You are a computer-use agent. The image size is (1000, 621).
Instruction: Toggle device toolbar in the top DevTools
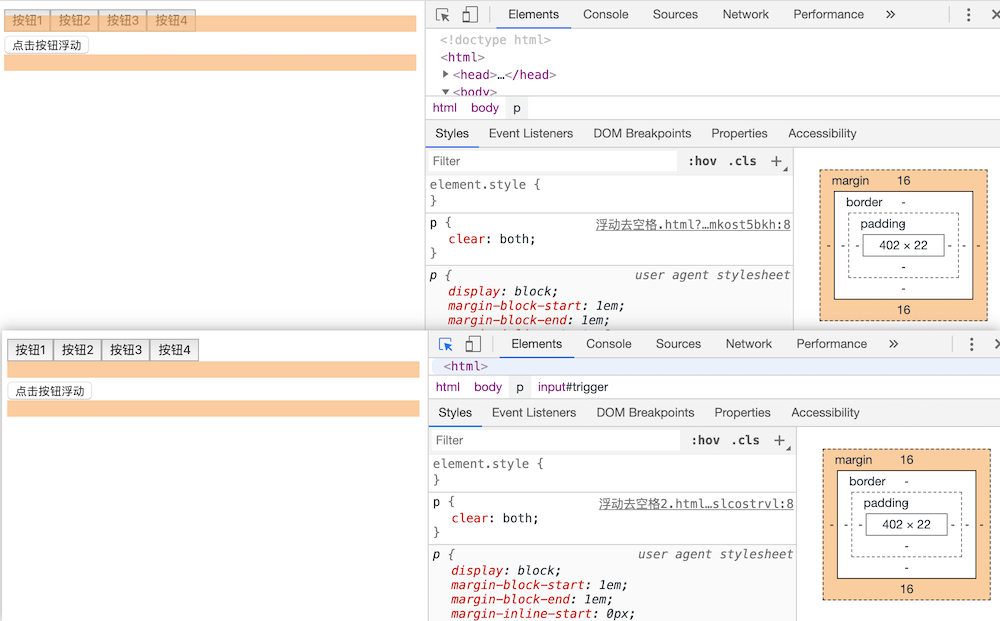point(470,15)
